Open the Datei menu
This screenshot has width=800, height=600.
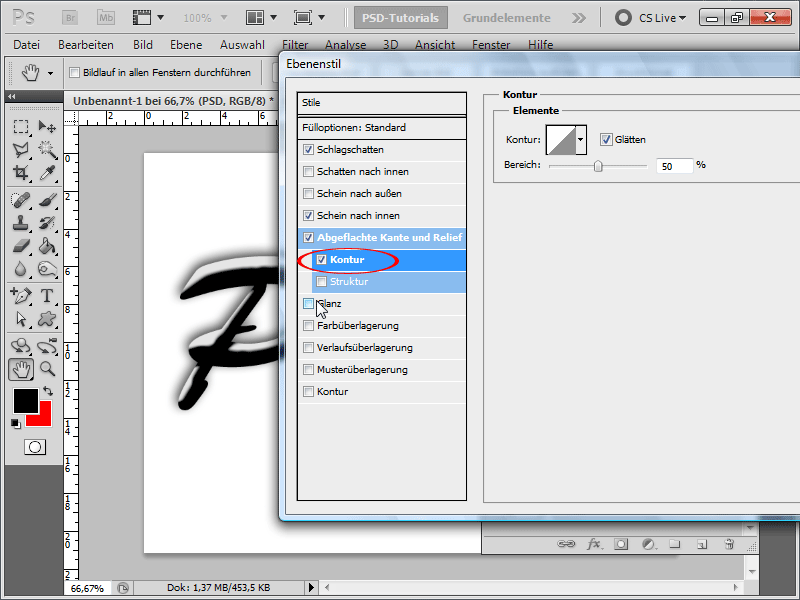coord(27,45)
